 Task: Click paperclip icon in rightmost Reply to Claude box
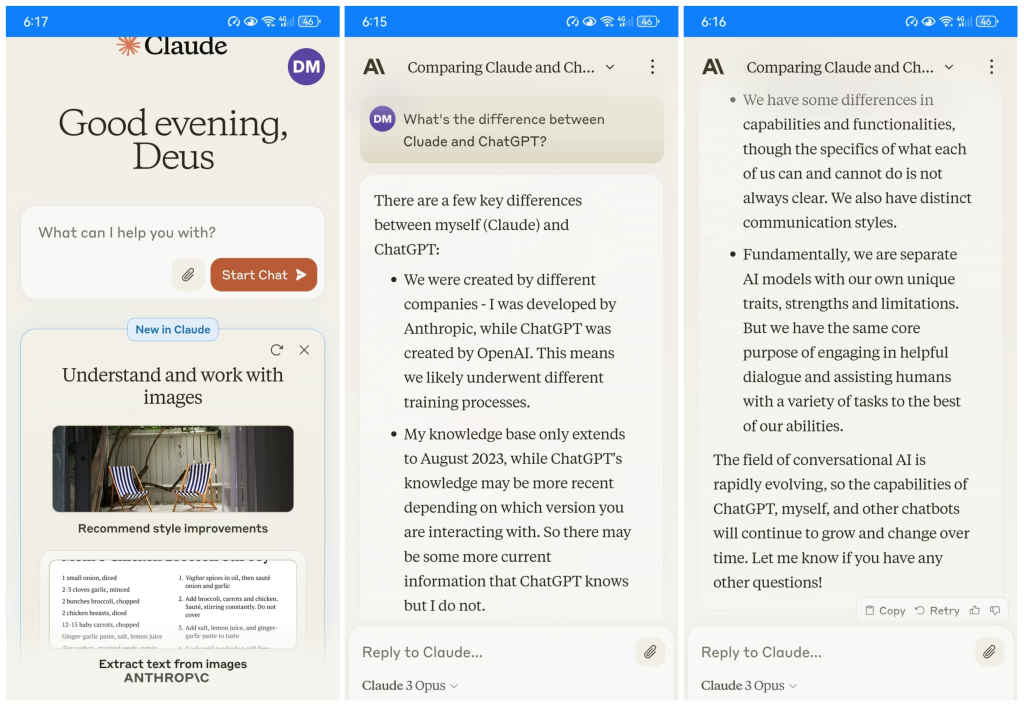[989, 652]
